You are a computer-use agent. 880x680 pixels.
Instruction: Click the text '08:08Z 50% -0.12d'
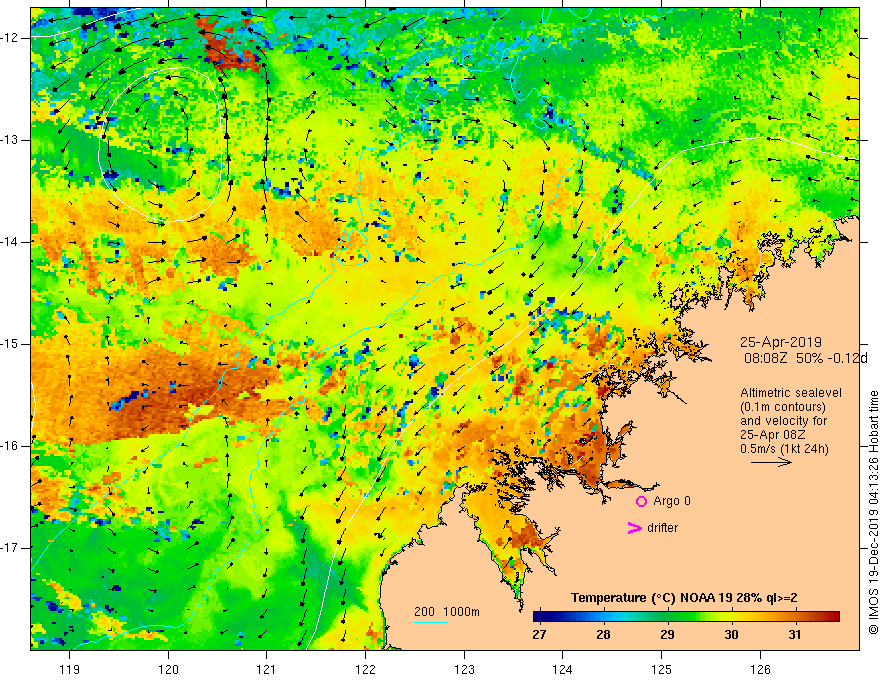pos(805,358)
